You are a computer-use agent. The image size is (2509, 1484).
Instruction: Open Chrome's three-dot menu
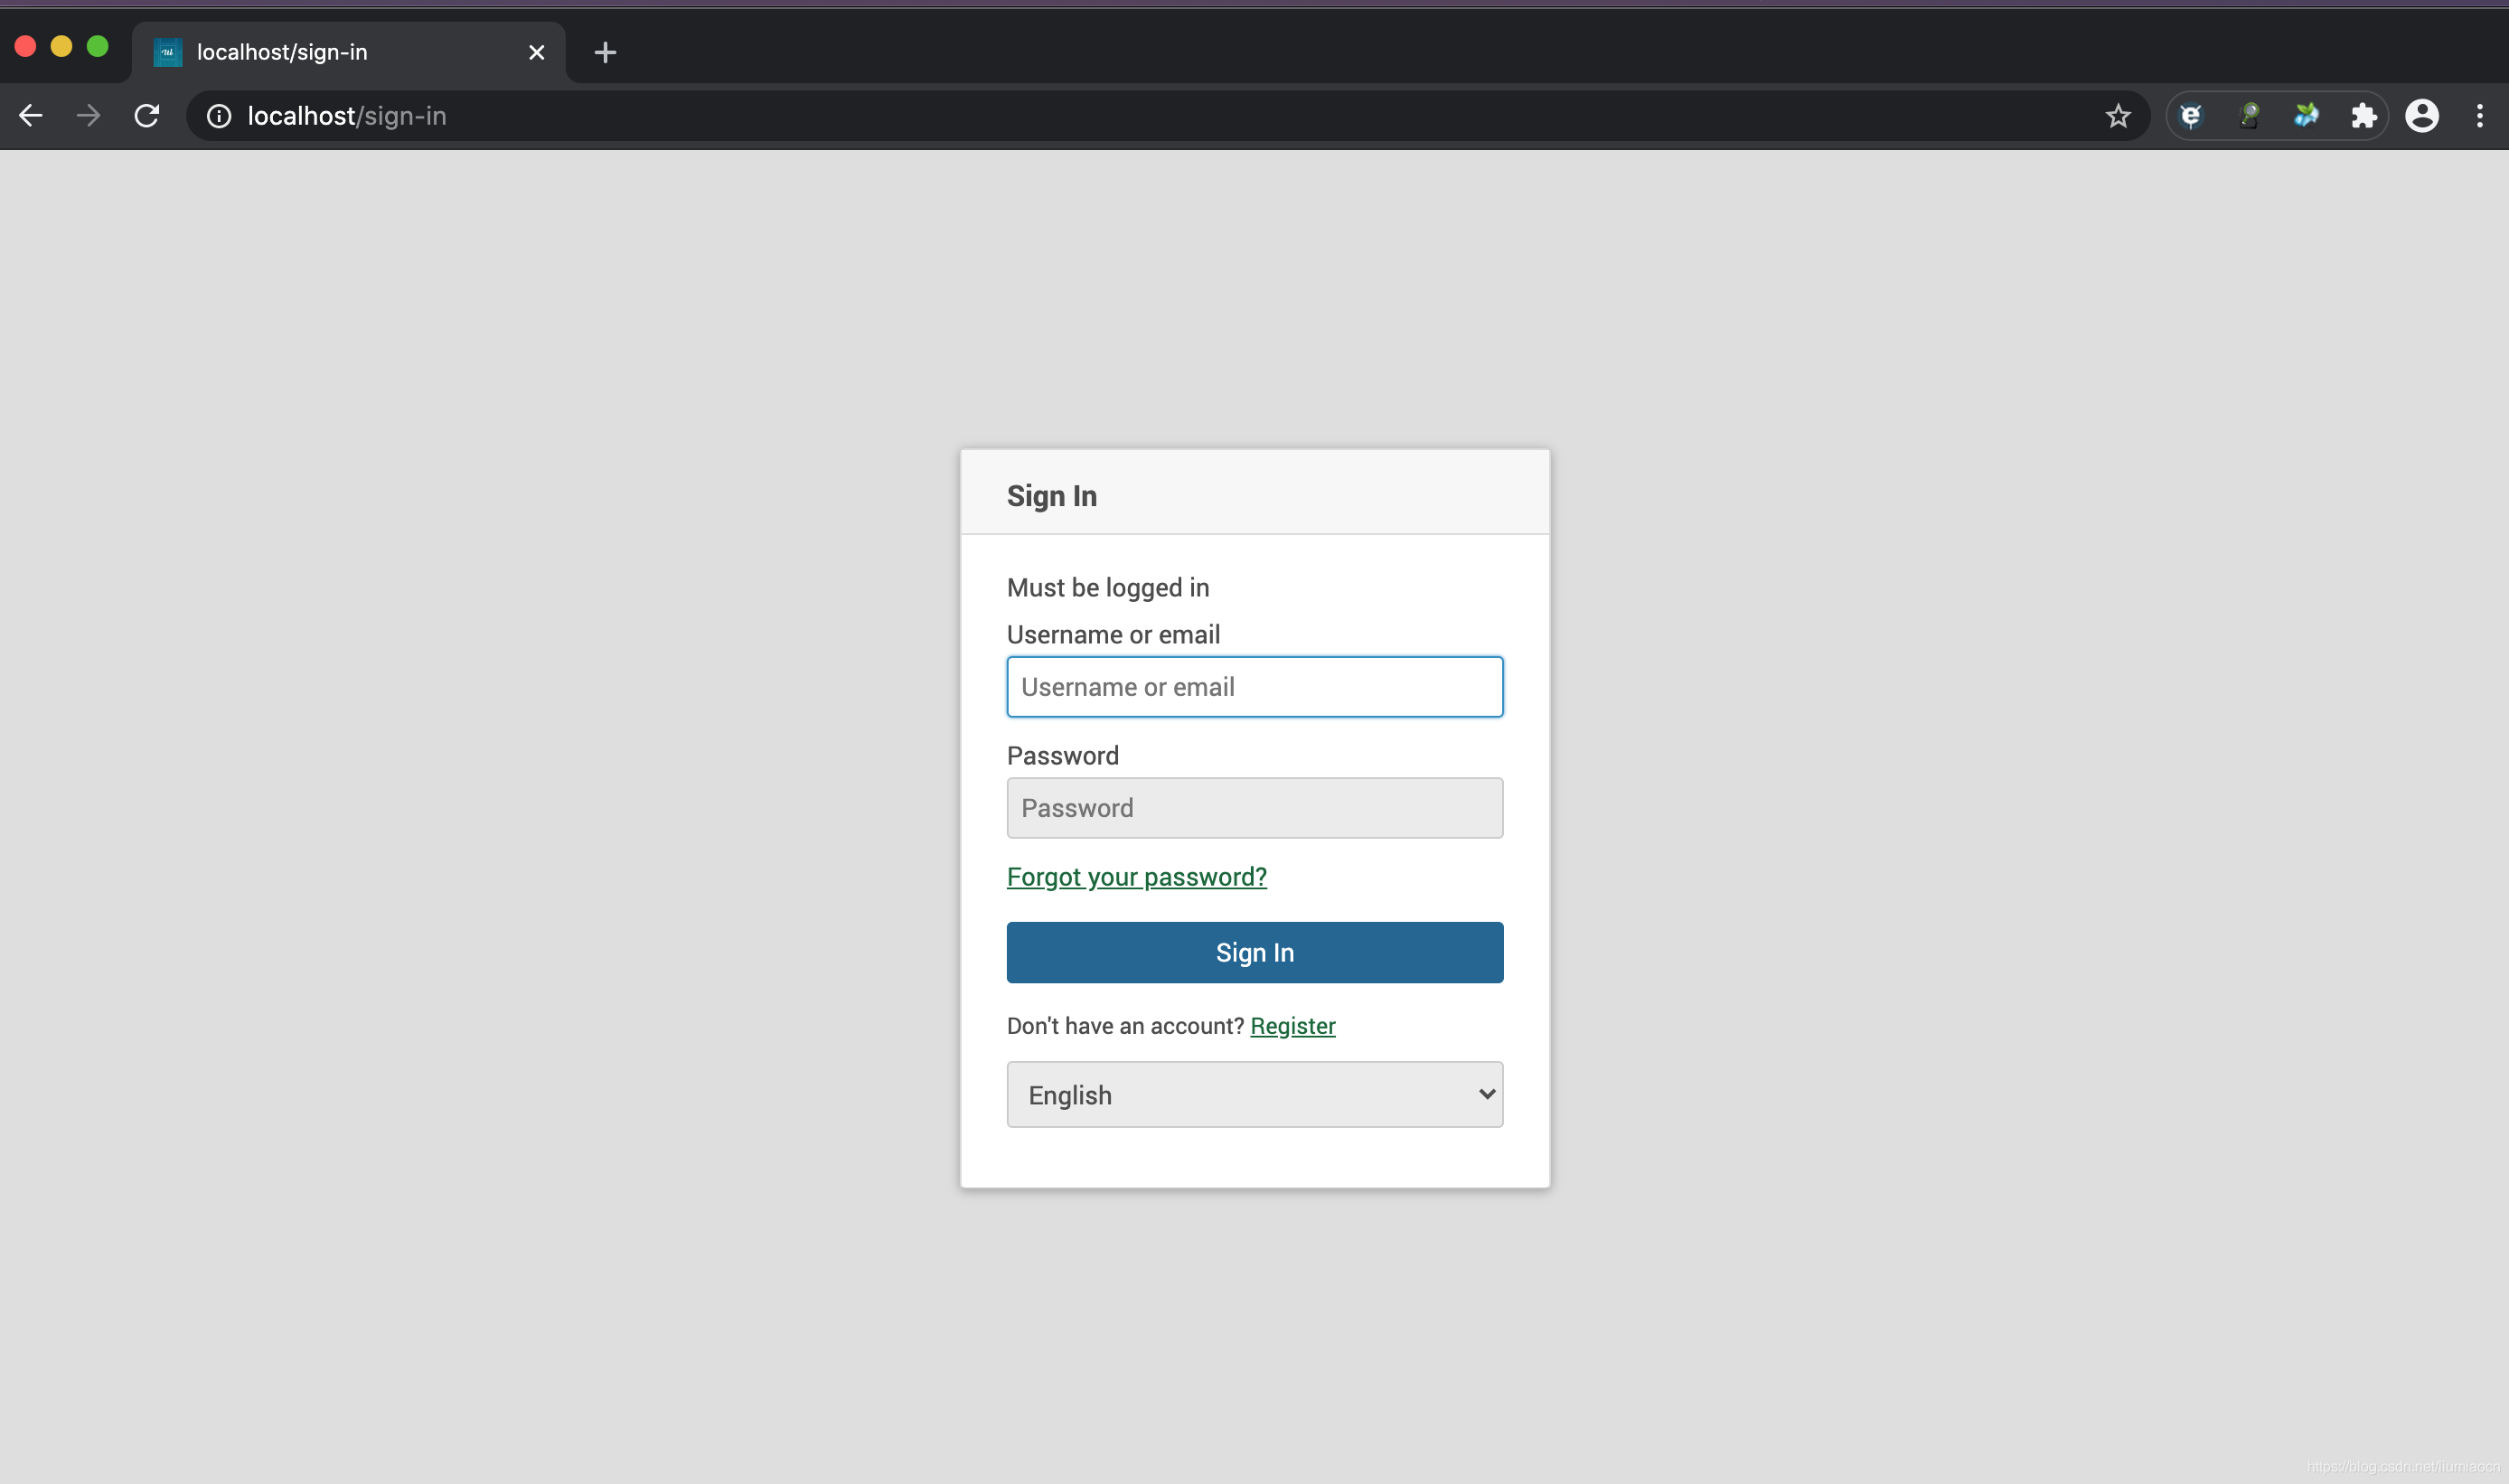click(2480, 116)
